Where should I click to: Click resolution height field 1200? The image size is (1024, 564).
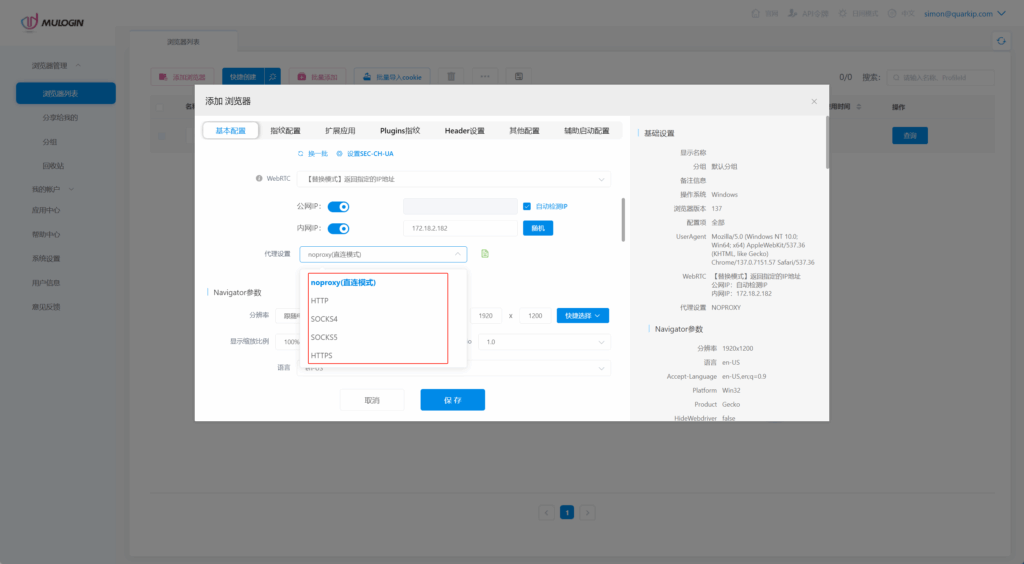(535, 315)
